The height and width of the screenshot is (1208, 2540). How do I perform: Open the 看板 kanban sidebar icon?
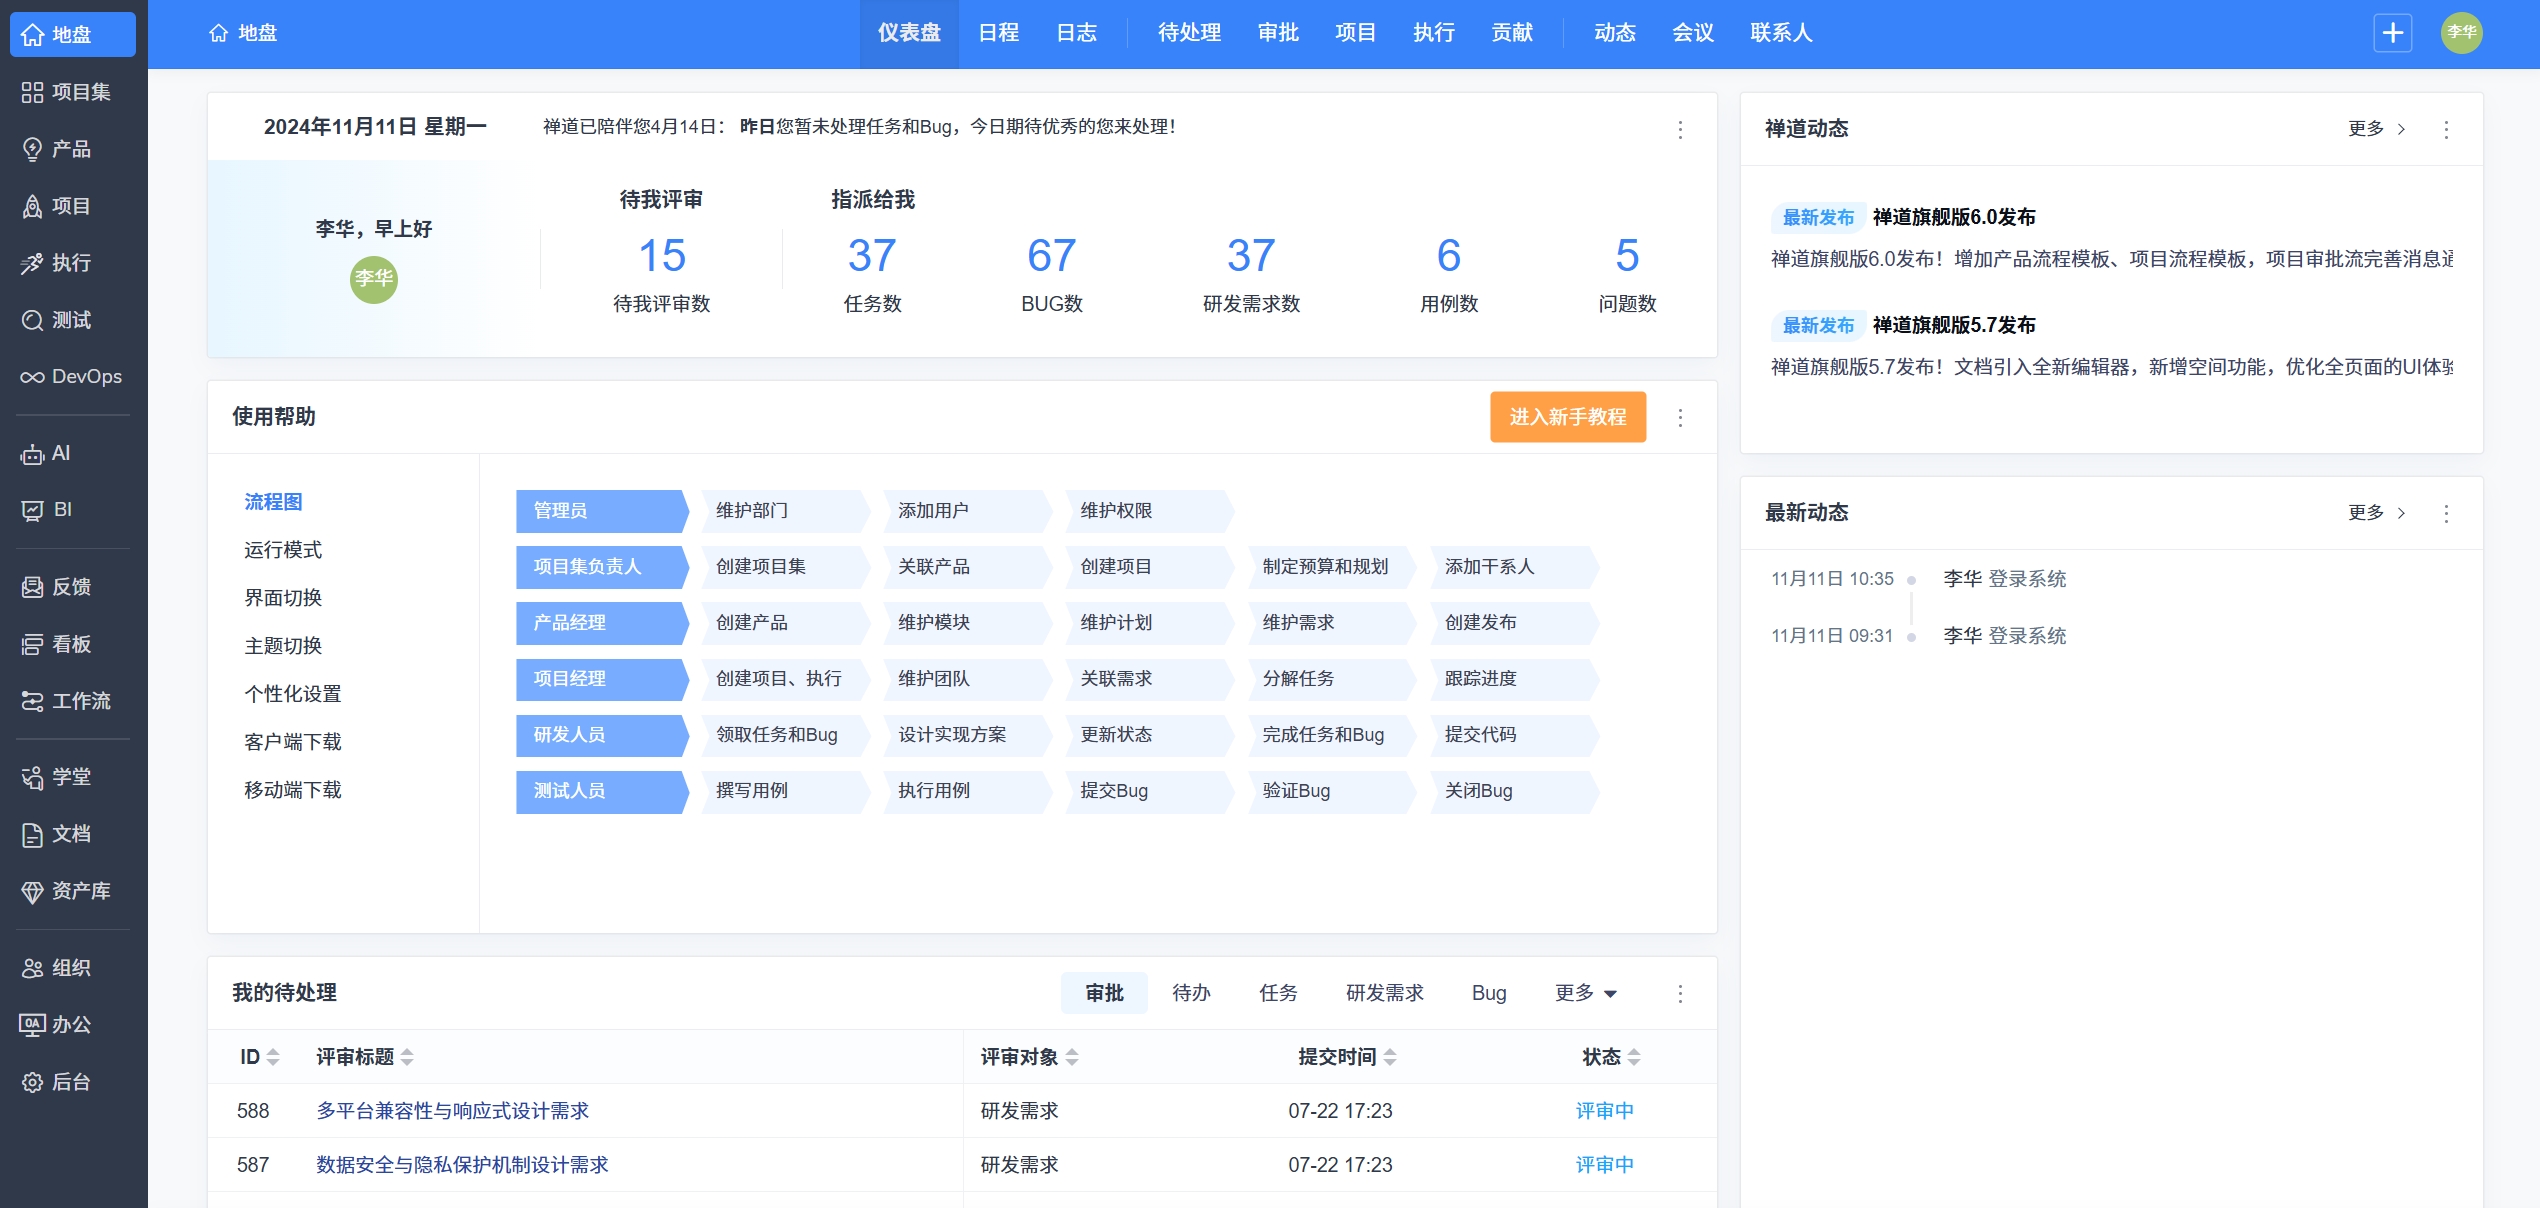[x=32, y=644]
